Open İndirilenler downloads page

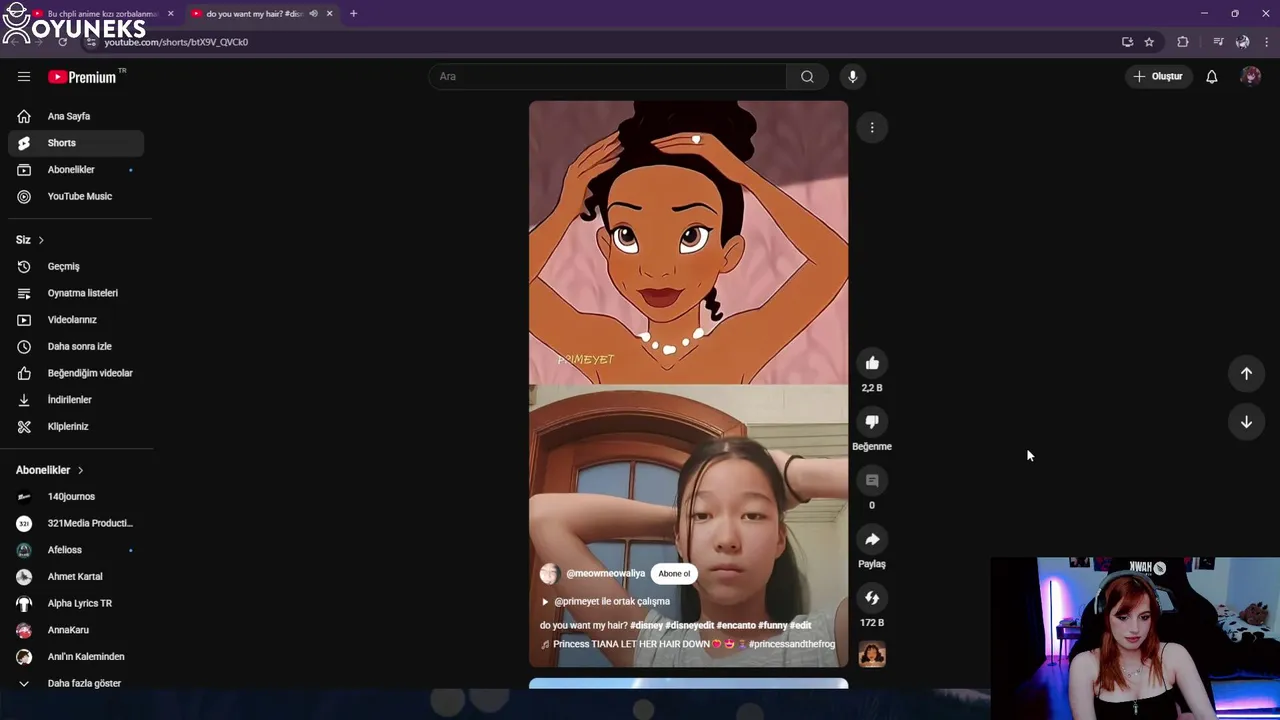pos(76,400)
